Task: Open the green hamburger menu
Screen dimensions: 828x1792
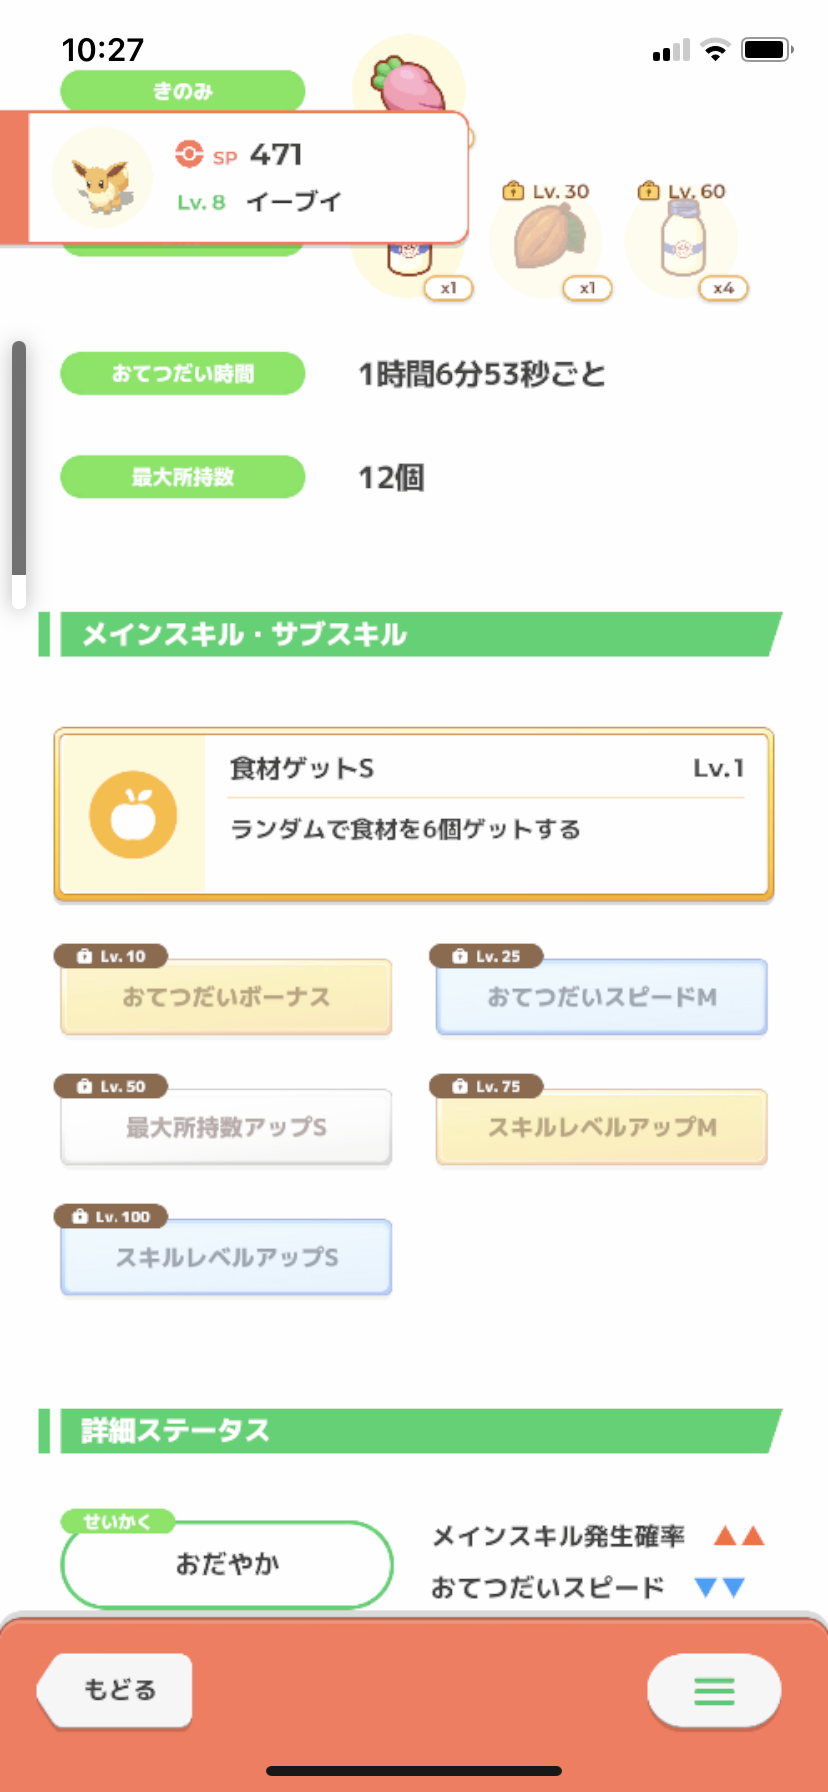Action: tap(714, 1690)
